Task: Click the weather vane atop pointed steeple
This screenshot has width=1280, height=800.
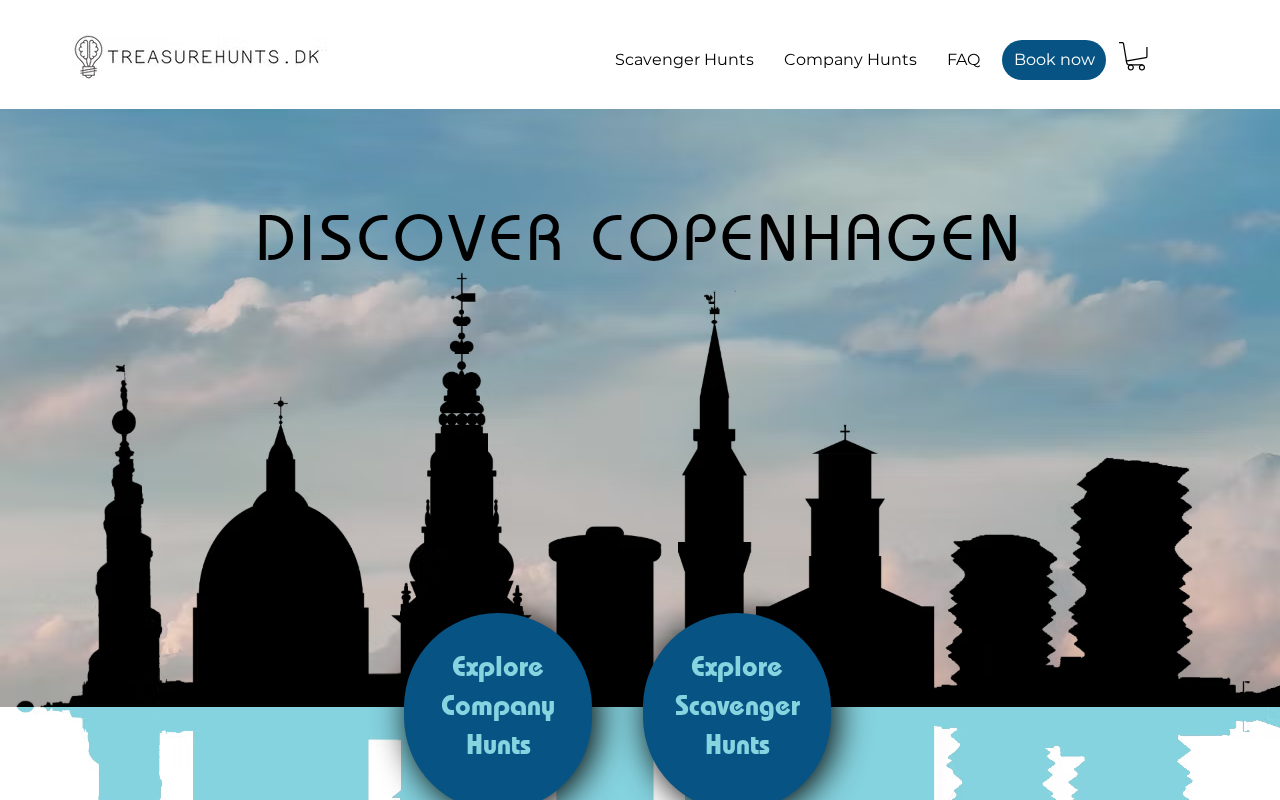Action: pos(713,303)
